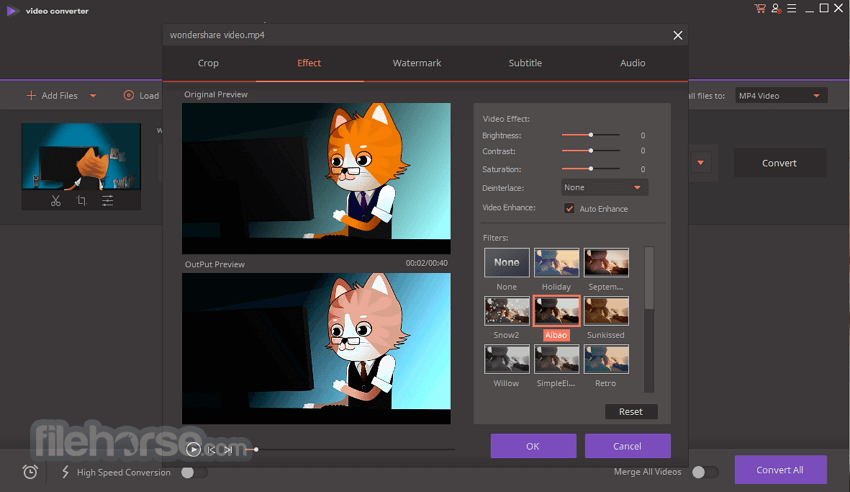The height and width of the screenshot is (492, 850).
Task: Switch to the Crop tab
Action: [x=208, y=63]
